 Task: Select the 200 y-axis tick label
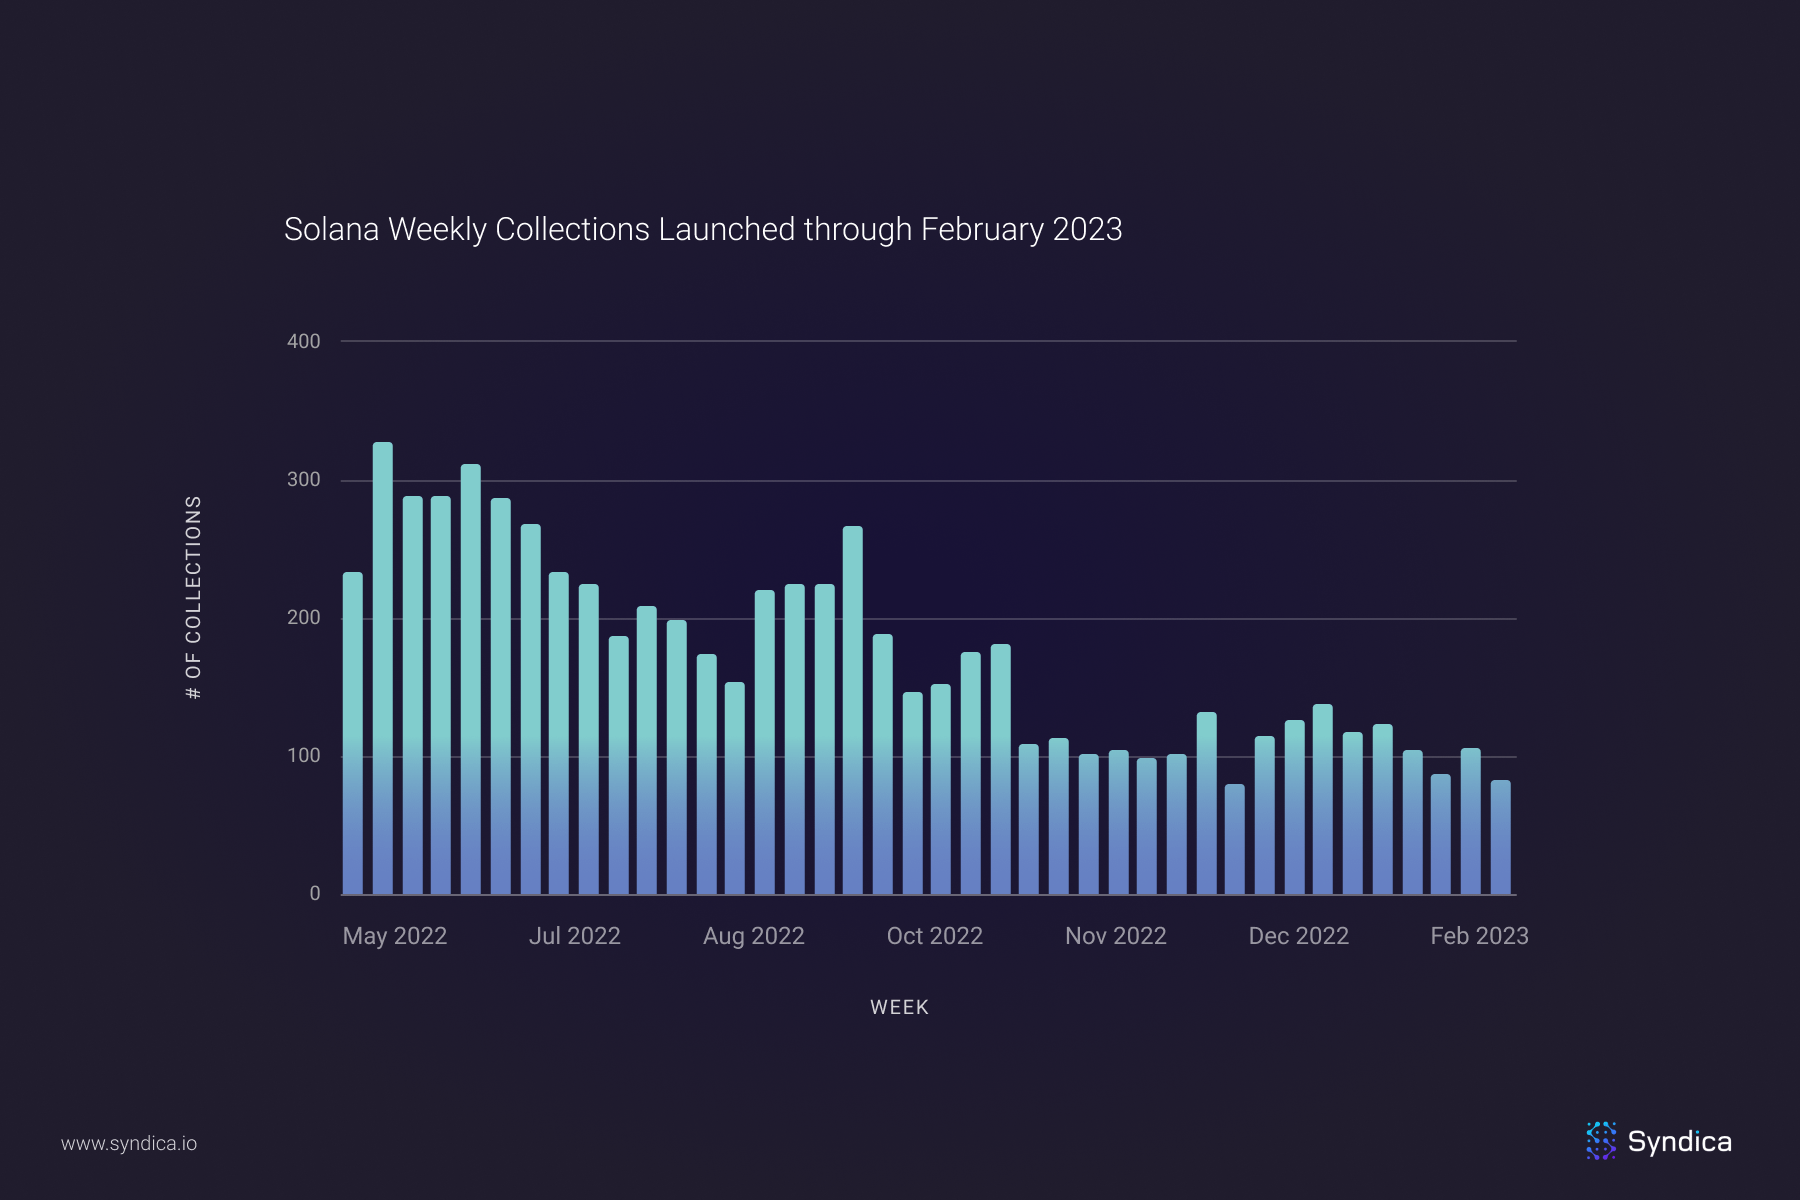tap(303, 618)
